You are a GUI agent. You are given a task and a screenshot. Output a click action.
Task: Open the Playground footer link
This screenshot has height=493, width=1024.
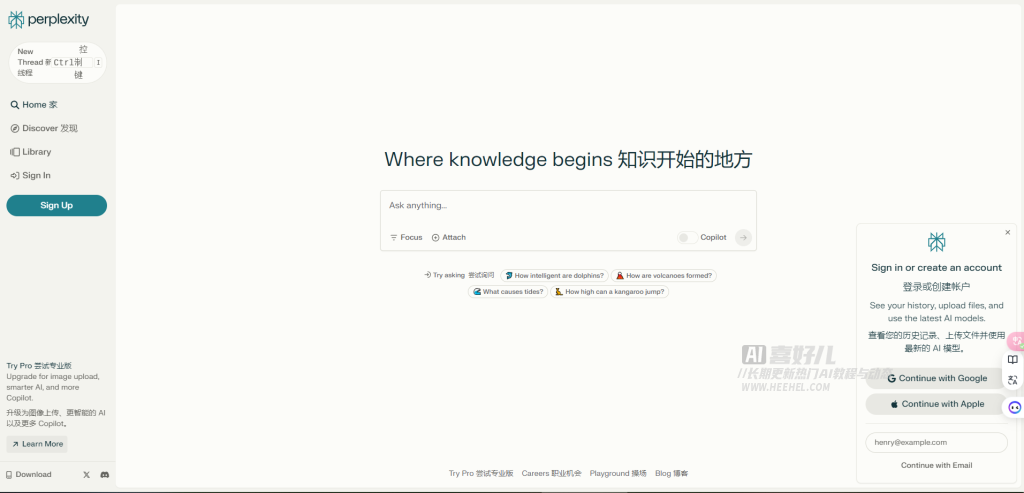pyautogui.click(x=618, y=473)
